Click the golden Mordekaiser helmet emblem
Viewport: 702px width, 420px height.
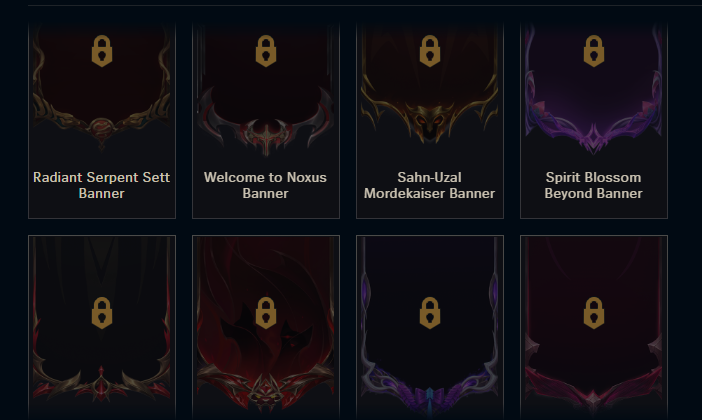[x=429, y=122]
